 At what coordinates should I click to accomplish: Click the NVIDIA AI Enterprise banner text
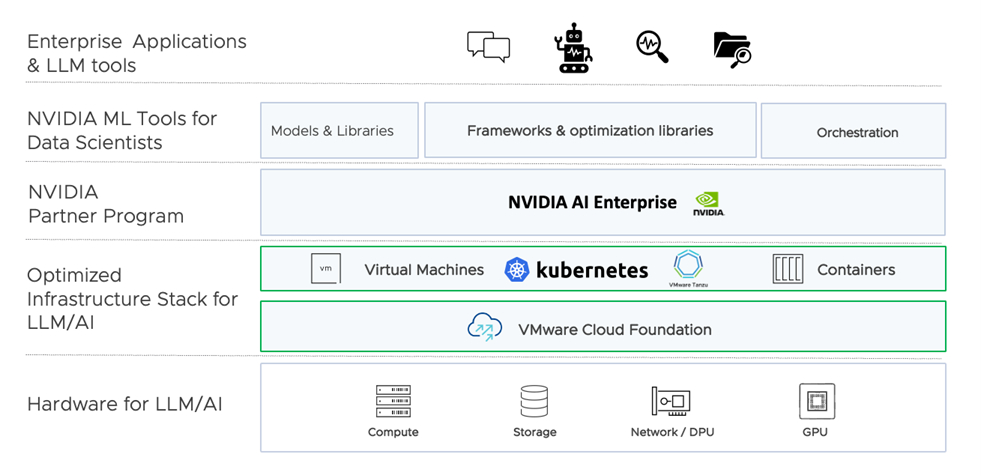(592, 202)
